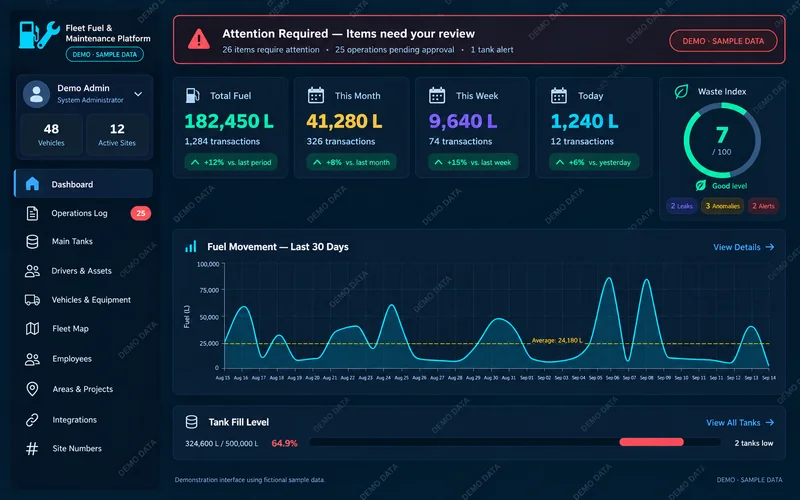Viewport: 800px width, 500px height.
Task: Click the 1 tank alert text
Action: (492, 49)
